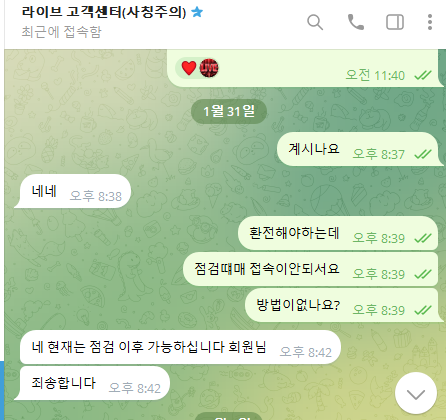The height and width of the screenshot is (420, 446).
Task: Click read checkmarks on the 11:40 message
Action: pyautogui.click(x=423, y=76)
